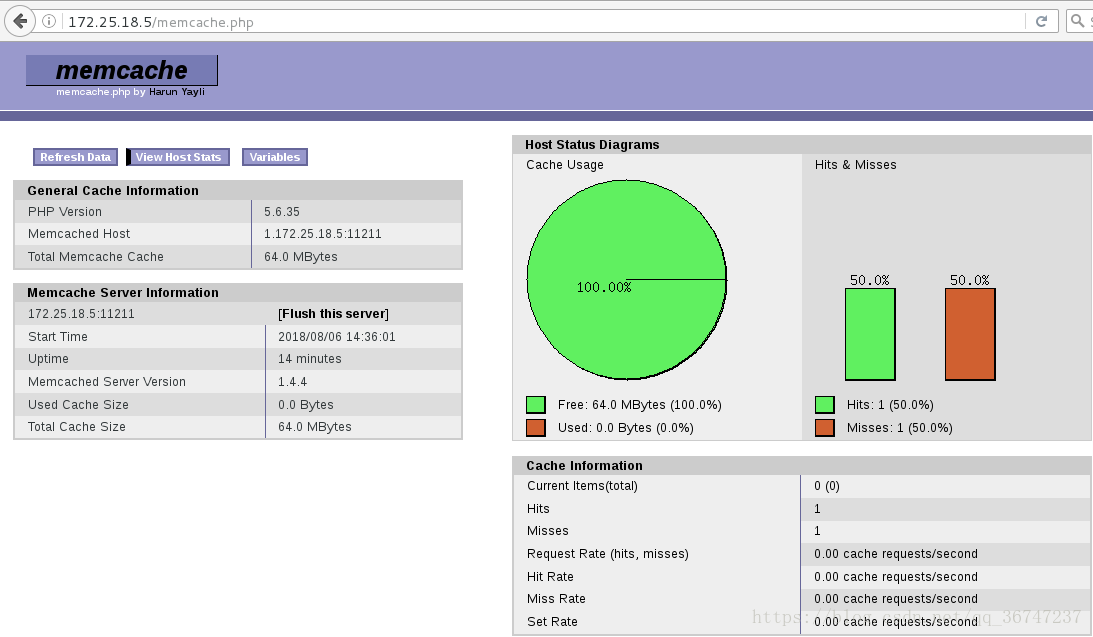
Task: Click Memcache Server Information header
Action: point(238,293)
